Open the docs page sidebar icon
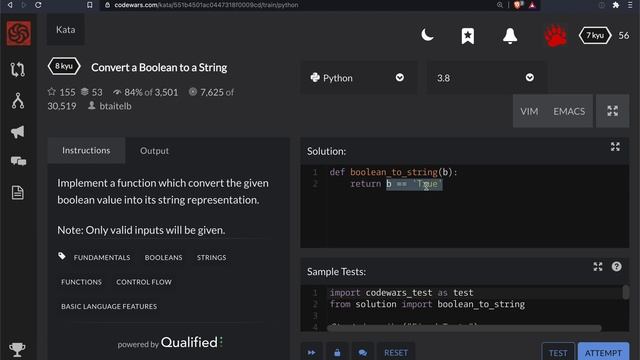The image size is (640, 360). coord(18,192)
